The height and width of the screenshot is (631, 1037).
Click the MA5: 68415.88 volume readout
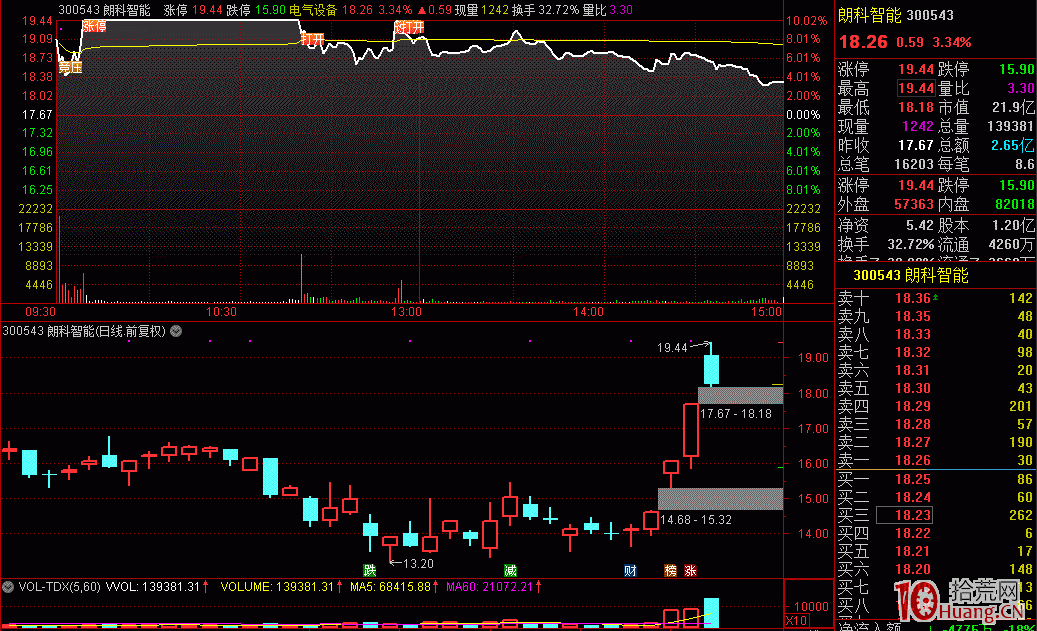[390, 587]
